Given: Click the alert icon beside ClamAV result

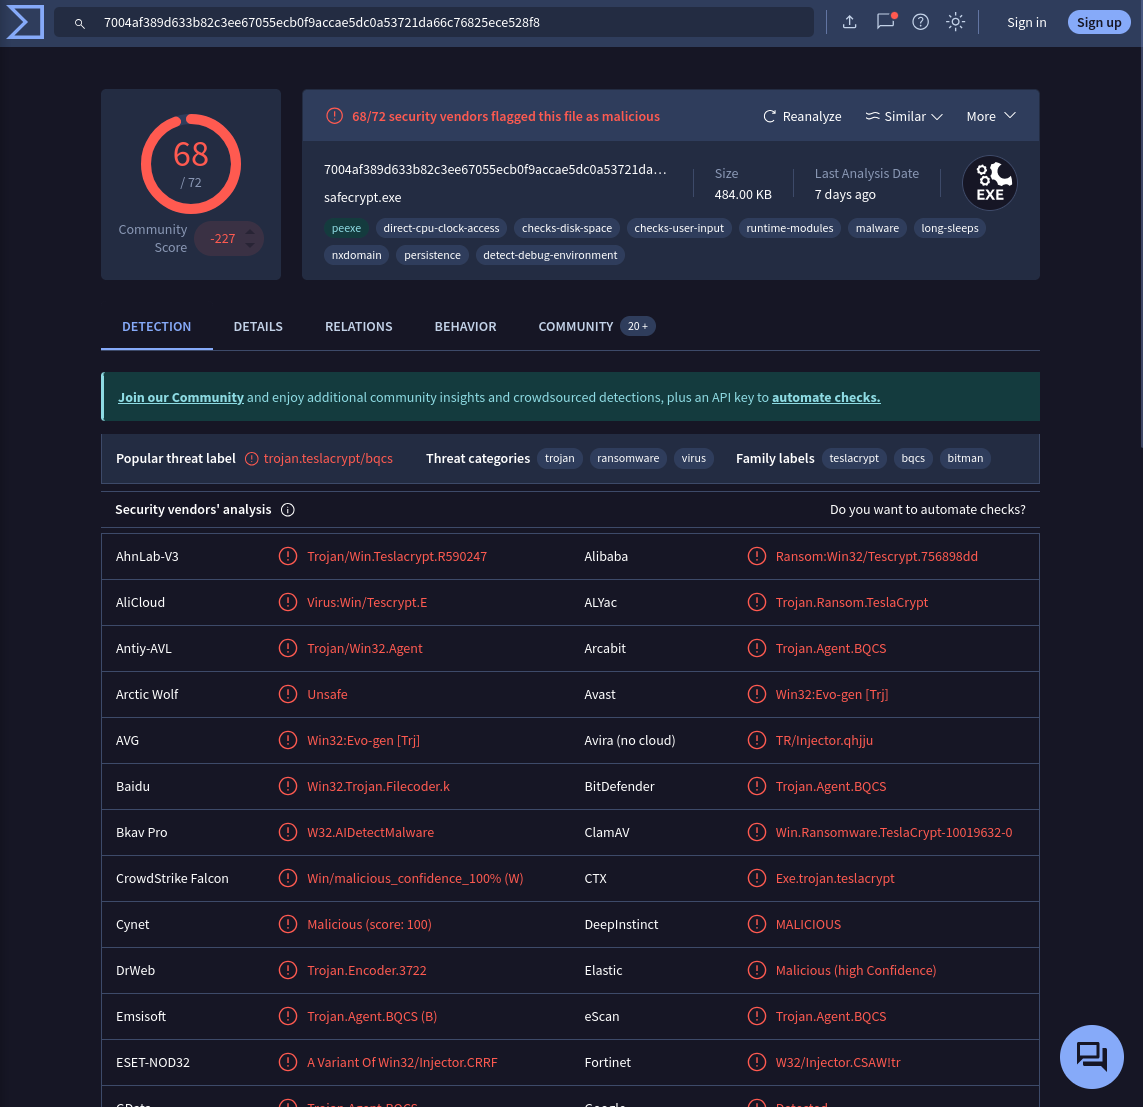Looking at the screenshot, I should pyautogui.click(x=757, y=832).
